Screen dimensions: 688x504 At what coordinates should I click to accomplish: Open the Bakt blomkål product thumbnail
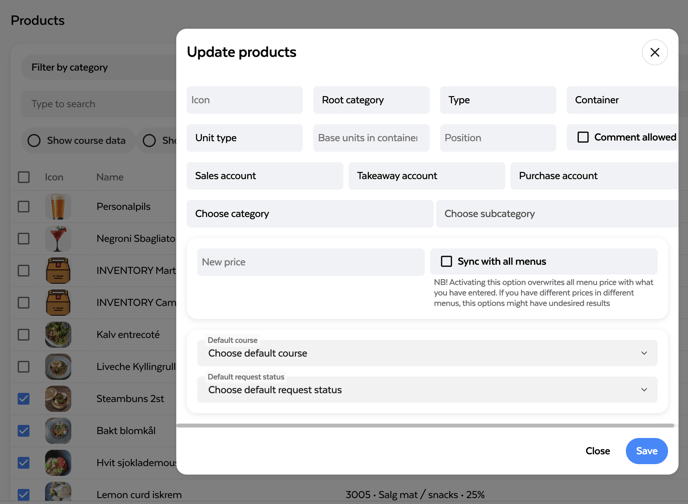pyautogui.click(x=58, y=430)
